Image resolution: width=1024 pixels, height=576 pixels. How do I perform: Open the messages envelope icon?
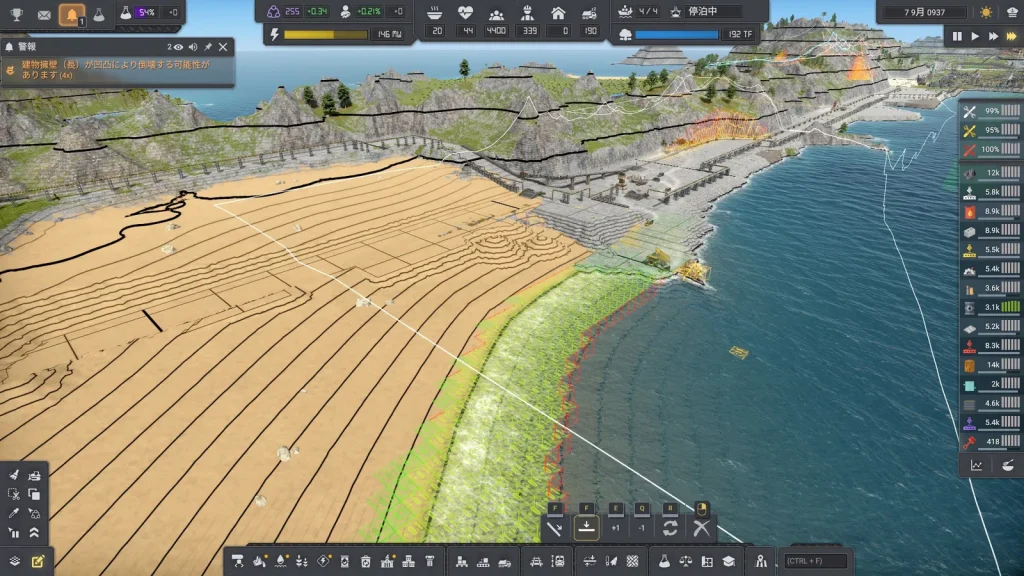coord(44,14)
